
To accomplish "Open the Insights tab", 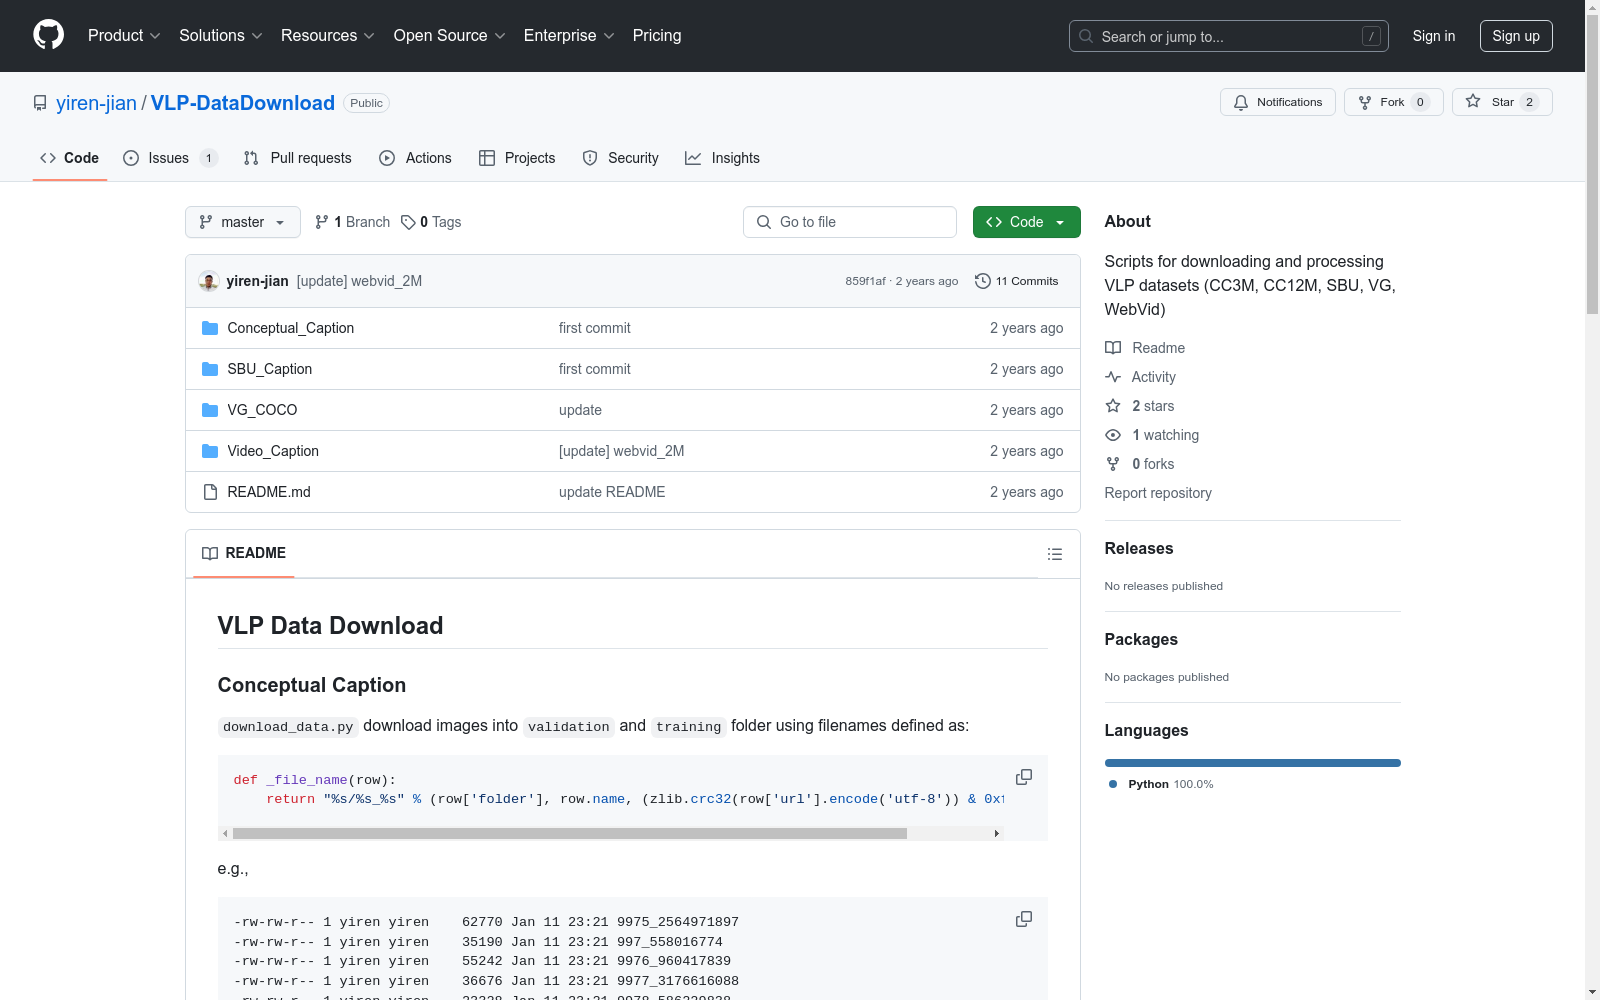I will pos(722,158).
